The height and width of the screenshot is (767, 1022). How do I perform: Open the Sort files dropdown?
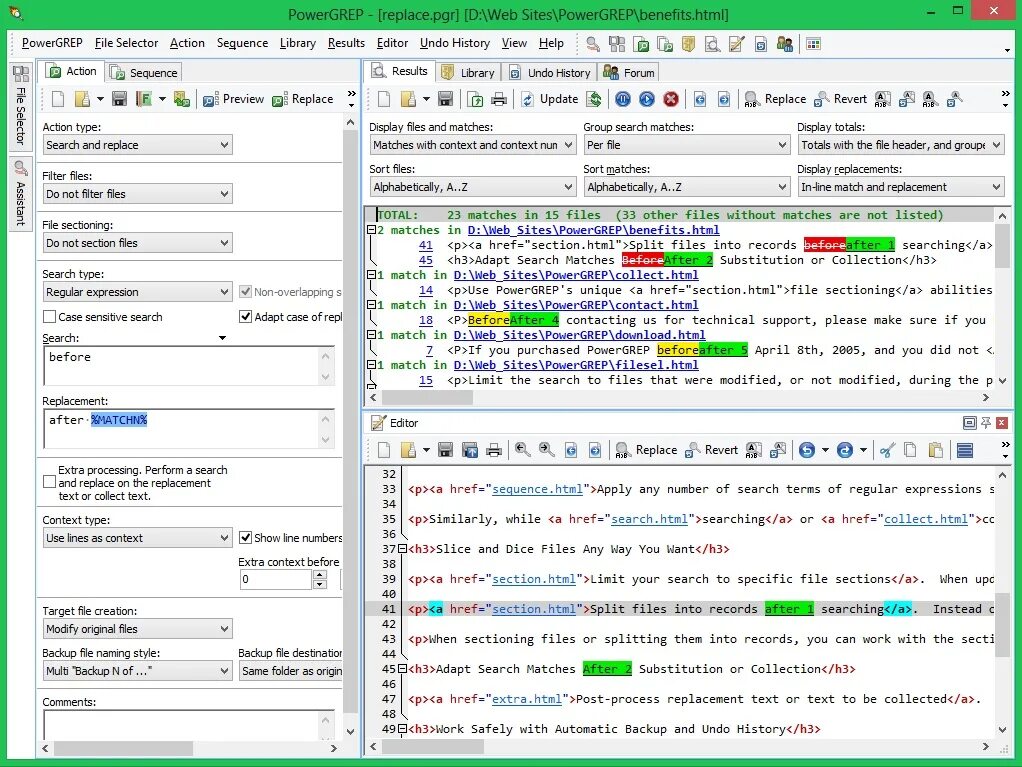tap(473, 187)
